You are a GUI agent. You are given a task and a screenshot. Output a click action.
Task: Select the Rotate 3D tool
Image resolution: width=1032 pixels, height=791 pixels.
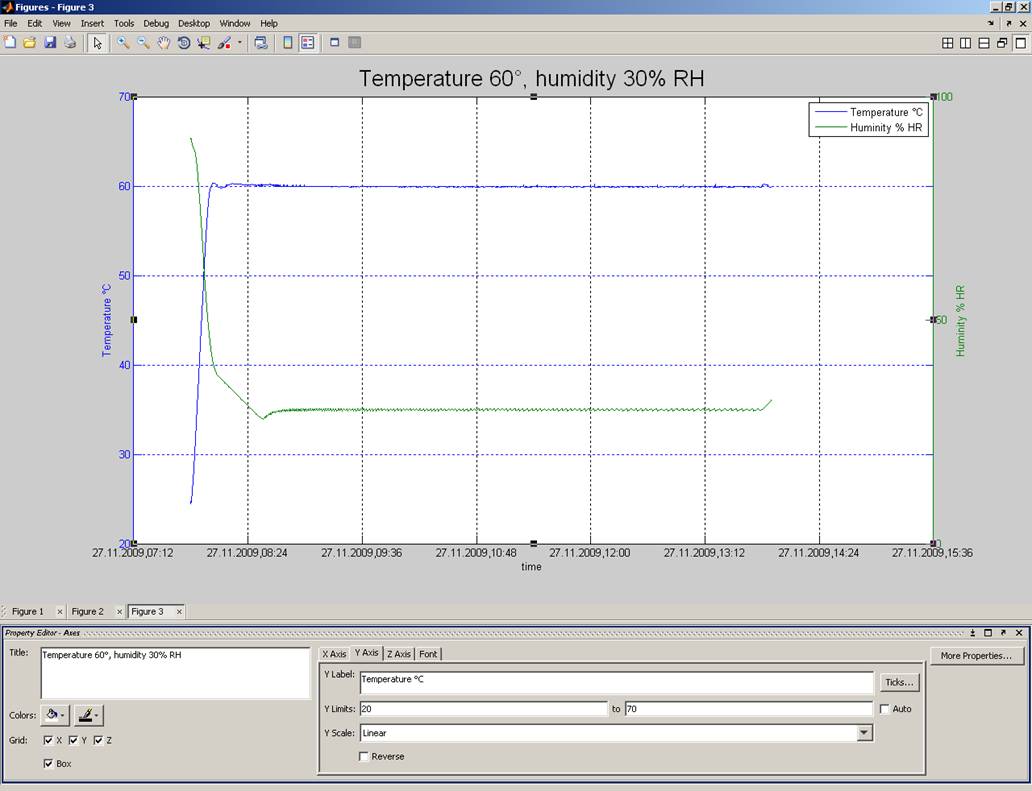(184, 43)
